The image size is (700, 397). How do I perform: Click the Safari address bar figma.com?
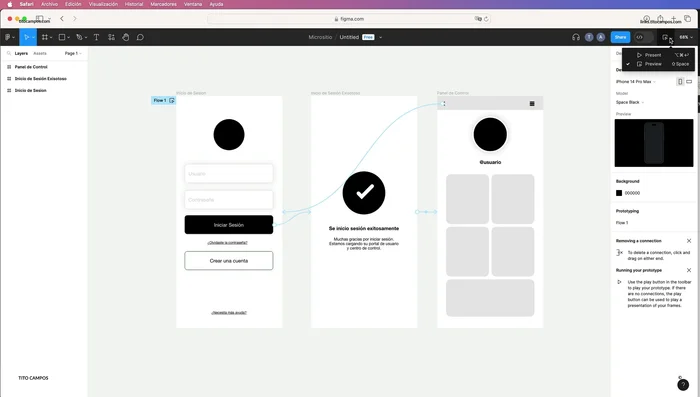pyautogui.click(x=349, y=19)
